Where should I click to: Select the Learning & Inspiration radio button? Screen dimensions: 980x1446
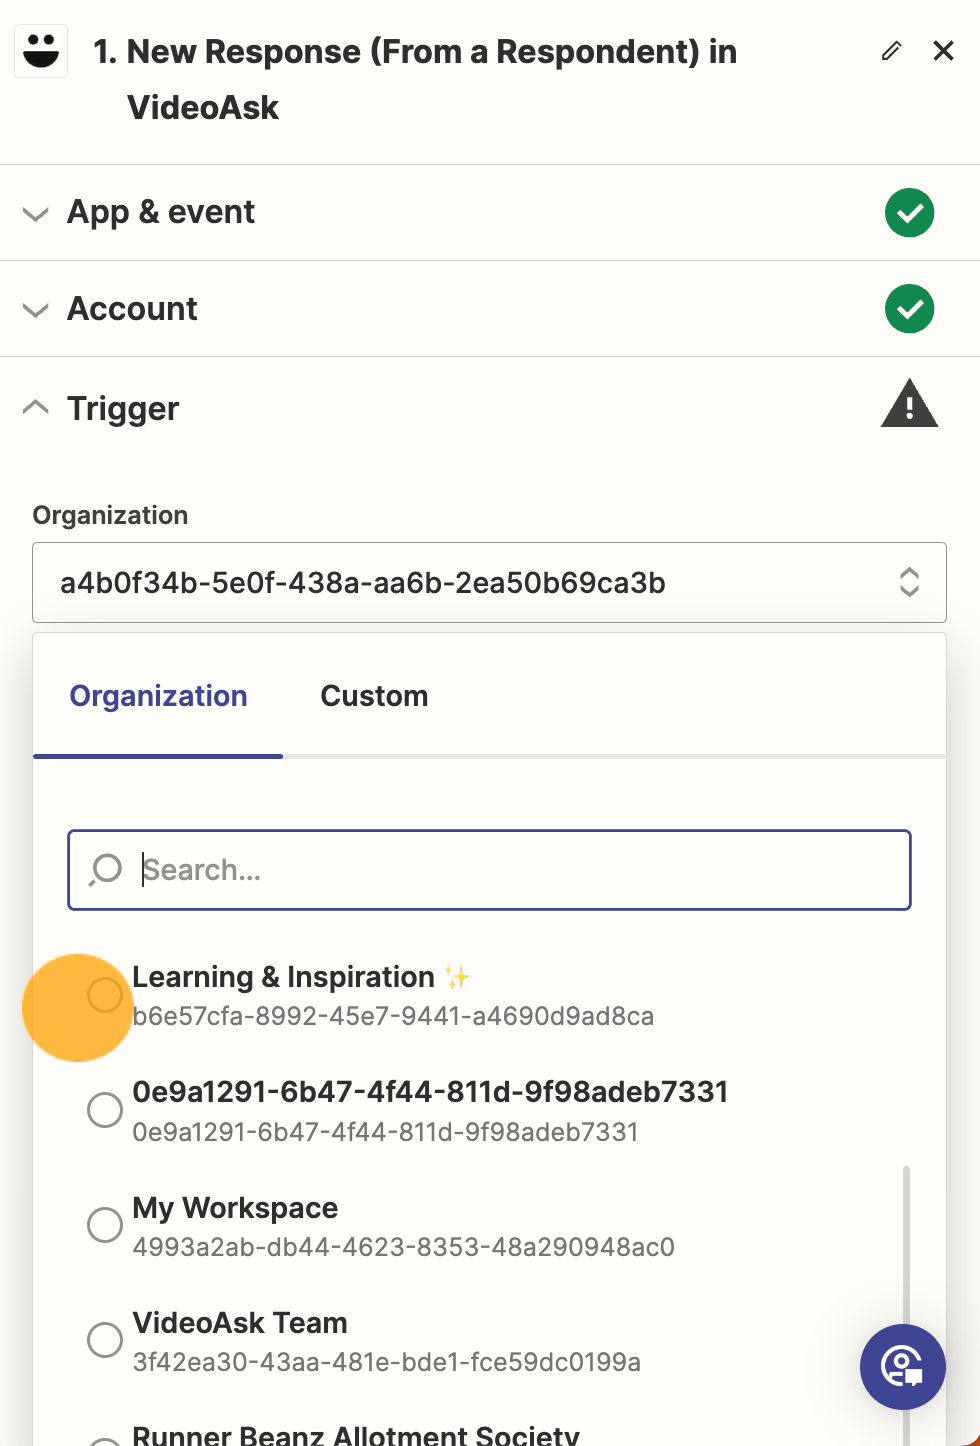[x=105, y=995]
